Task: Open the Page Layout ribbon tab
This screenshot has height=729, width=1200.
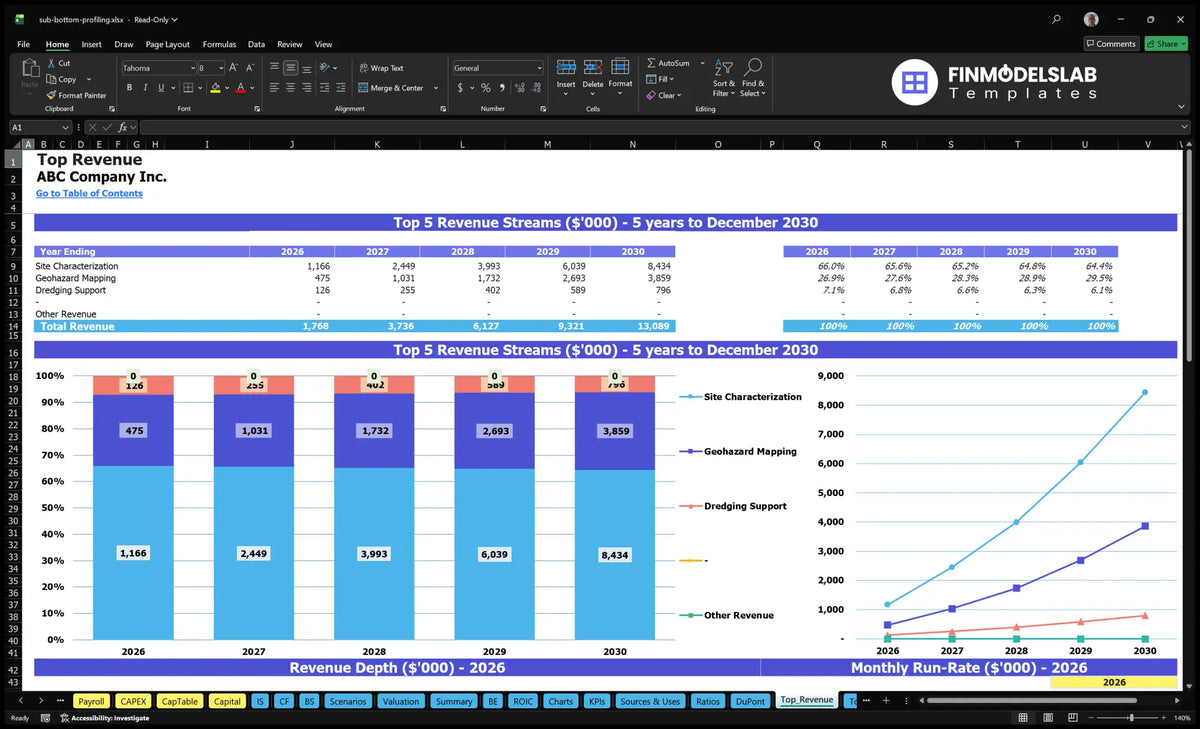Action: 167,44
